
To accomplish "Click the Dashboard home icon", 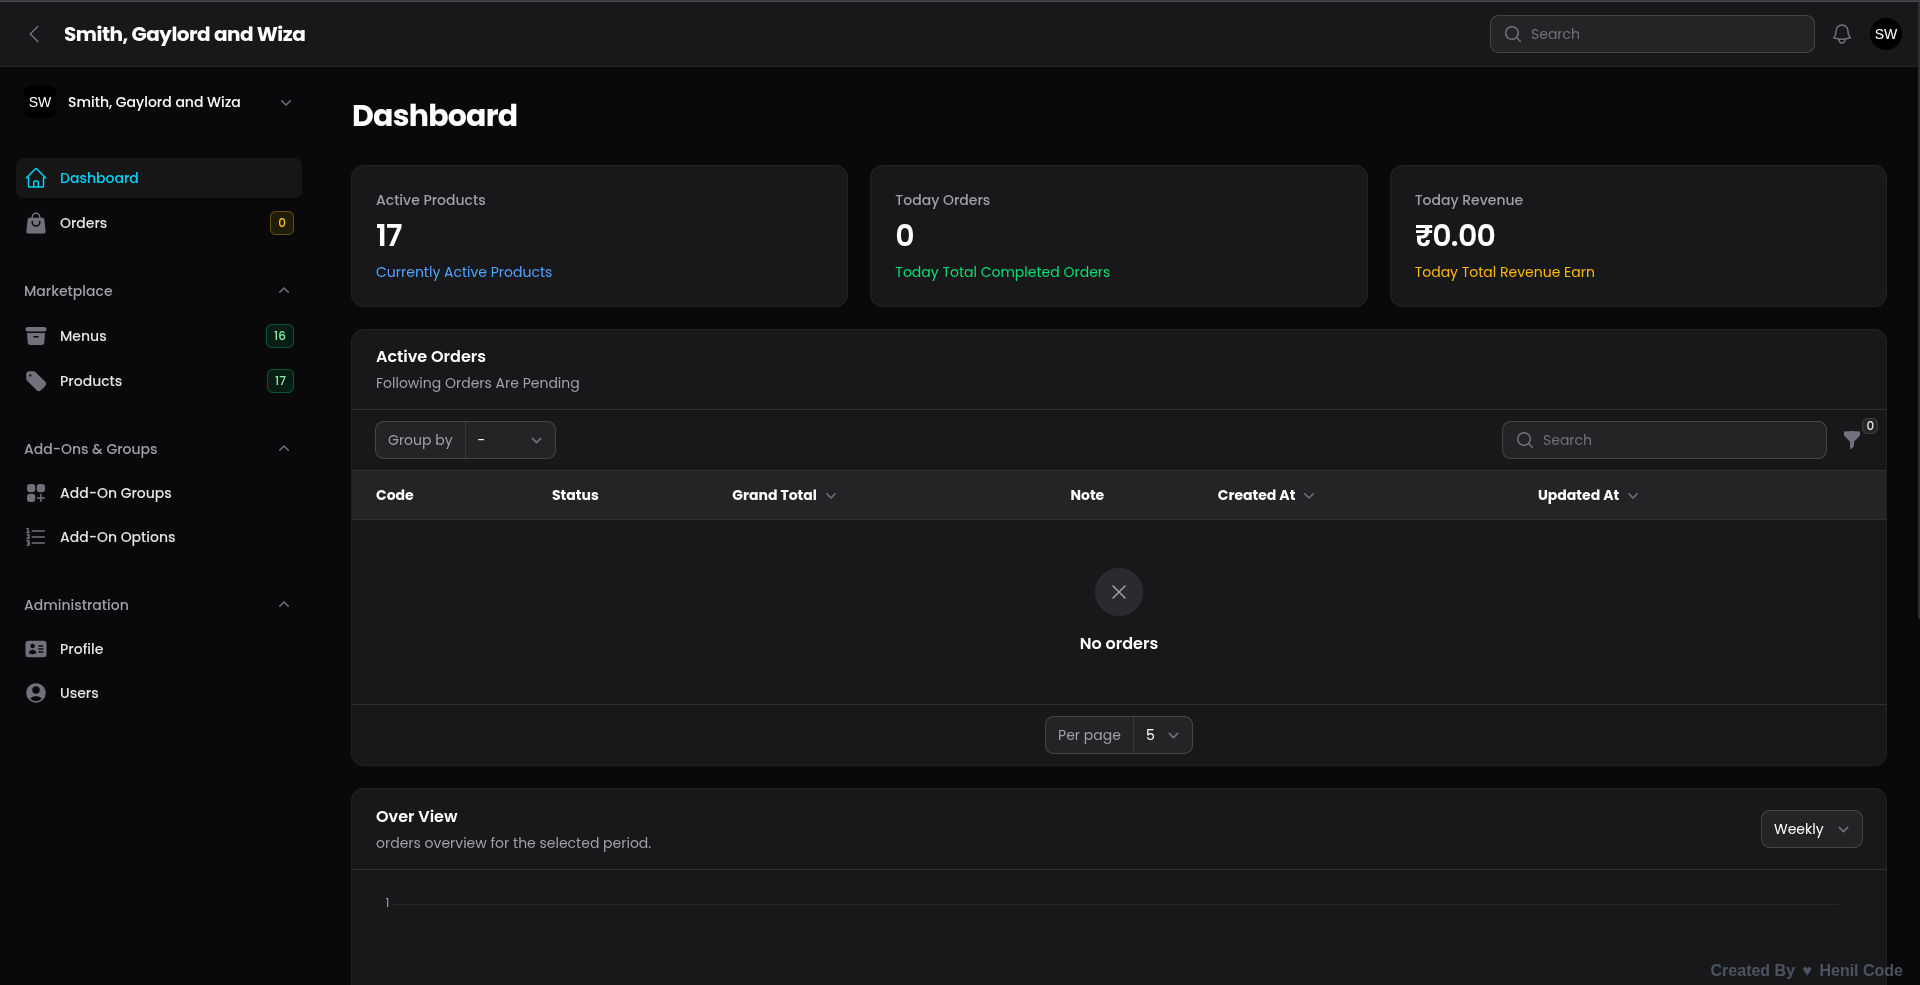I will [36, 178].
